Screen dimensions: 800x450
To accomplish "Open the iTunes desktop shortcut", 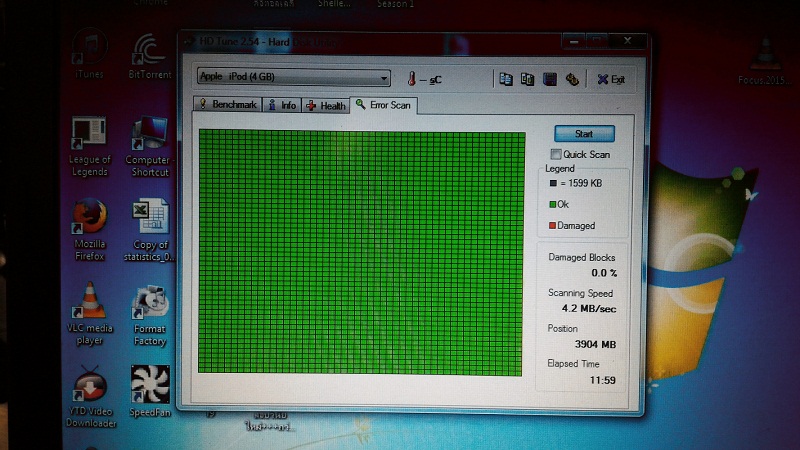I will point(90,53).
